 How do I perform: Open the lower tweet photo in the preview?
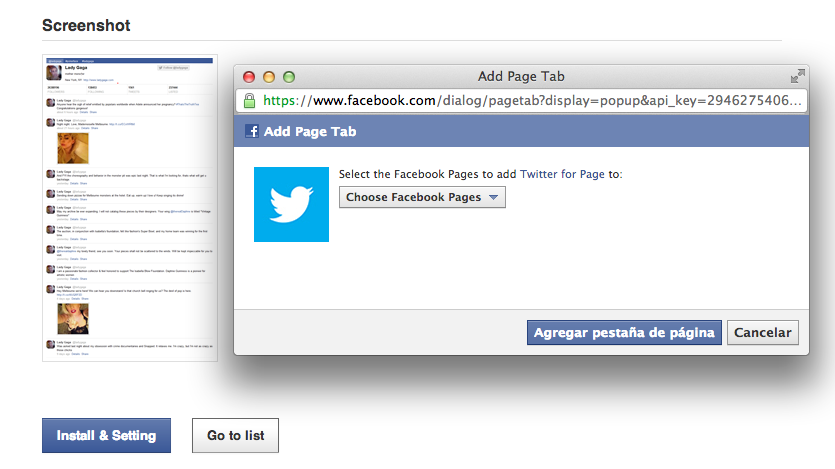pyautogui.click(x=71, y=318)
